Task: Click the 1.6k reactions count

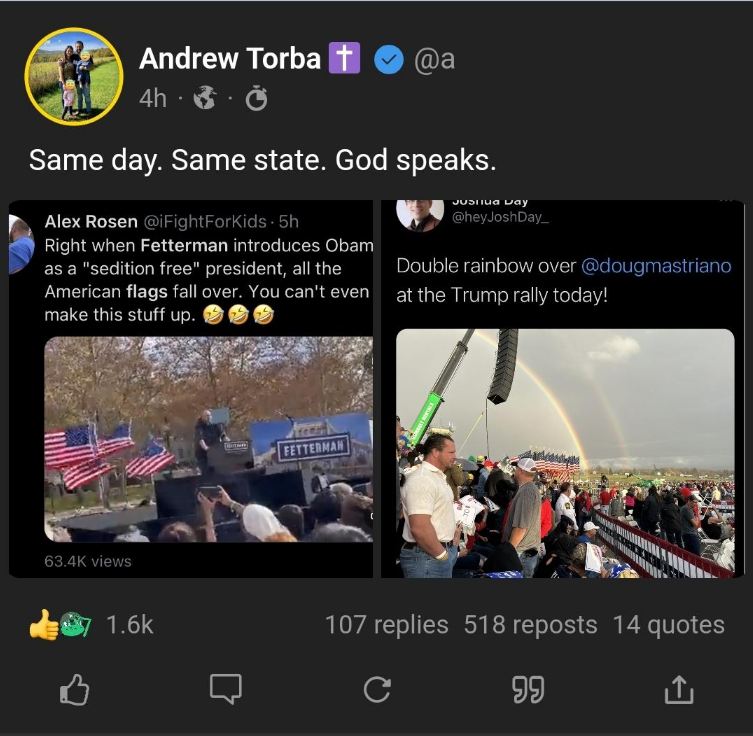Action: pos(130,625)
